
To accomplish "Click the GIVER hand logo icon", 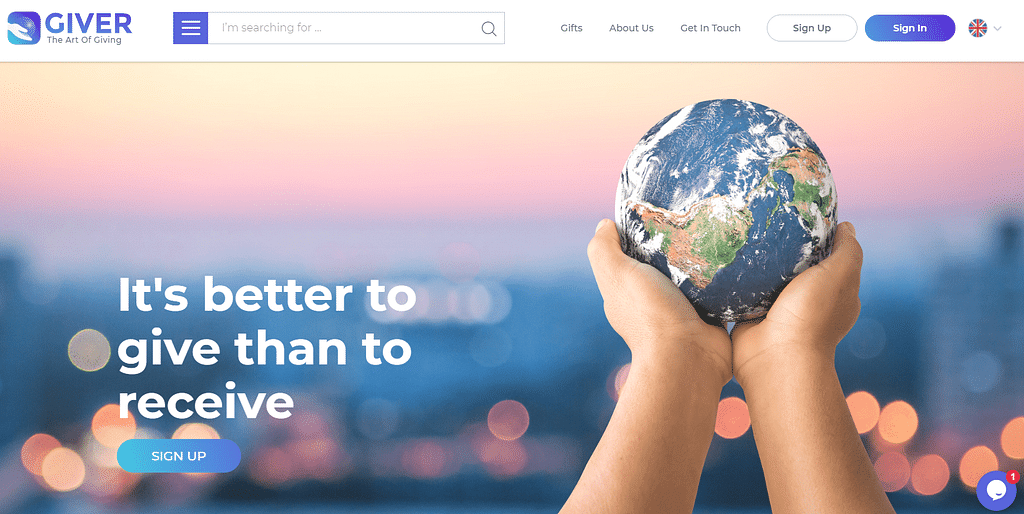I will click(x=24, y=28).
